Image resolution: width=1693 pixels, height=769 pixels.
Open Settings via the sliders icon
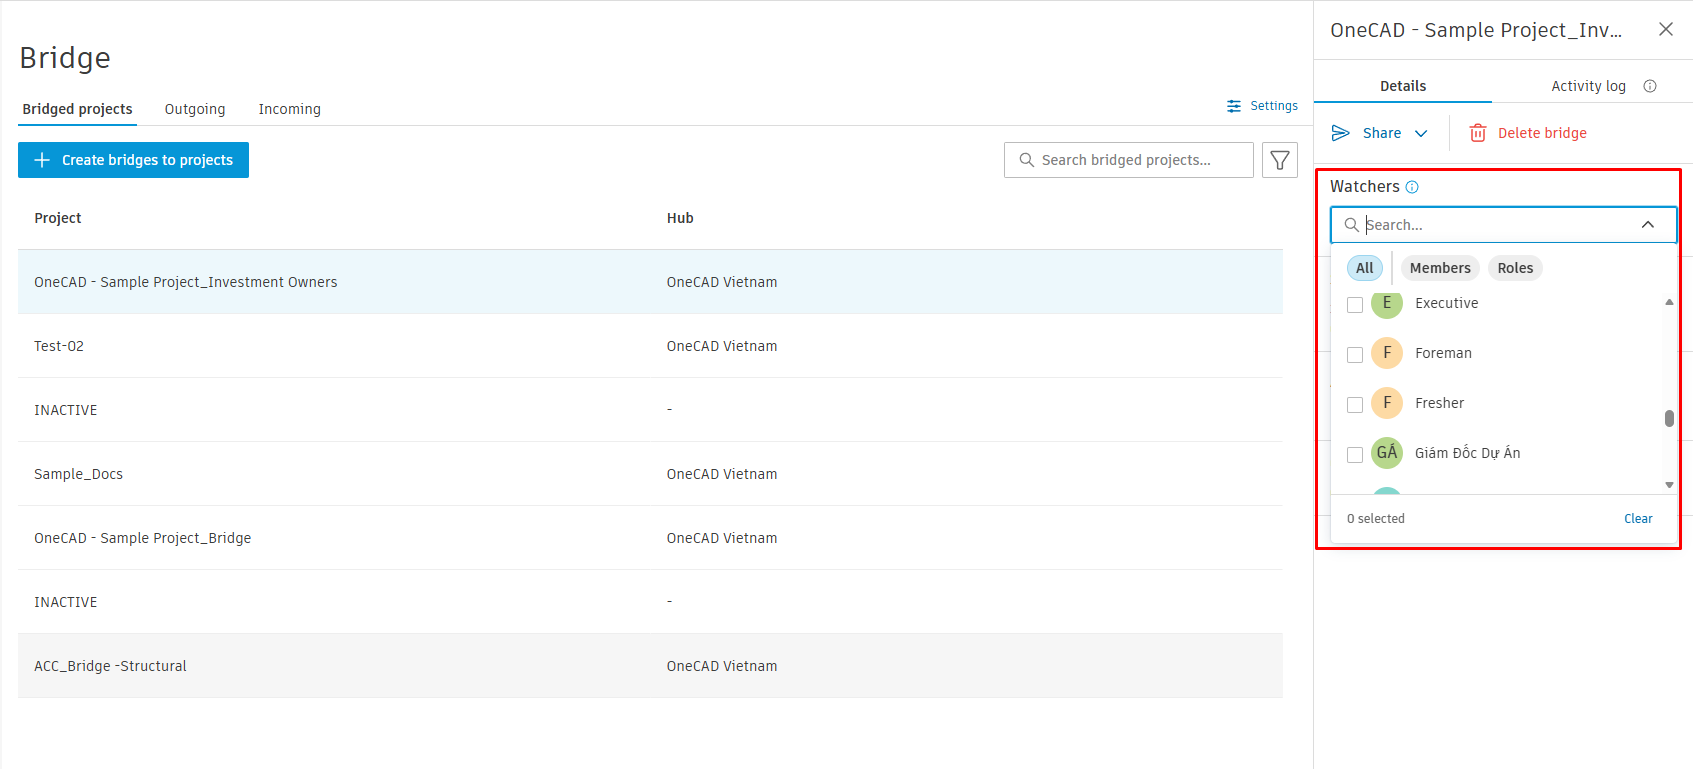coord(1234,106)
